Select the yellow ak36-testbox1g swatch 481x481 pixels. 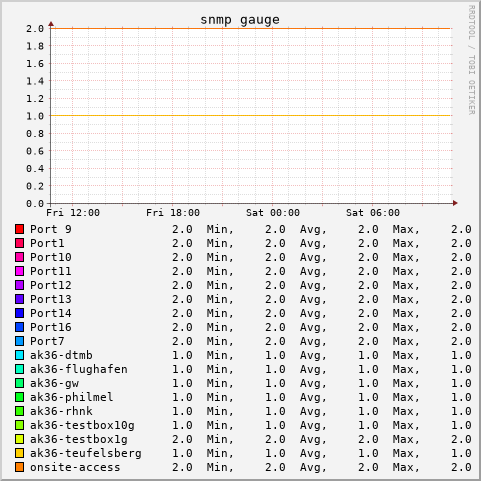(19, 439)
